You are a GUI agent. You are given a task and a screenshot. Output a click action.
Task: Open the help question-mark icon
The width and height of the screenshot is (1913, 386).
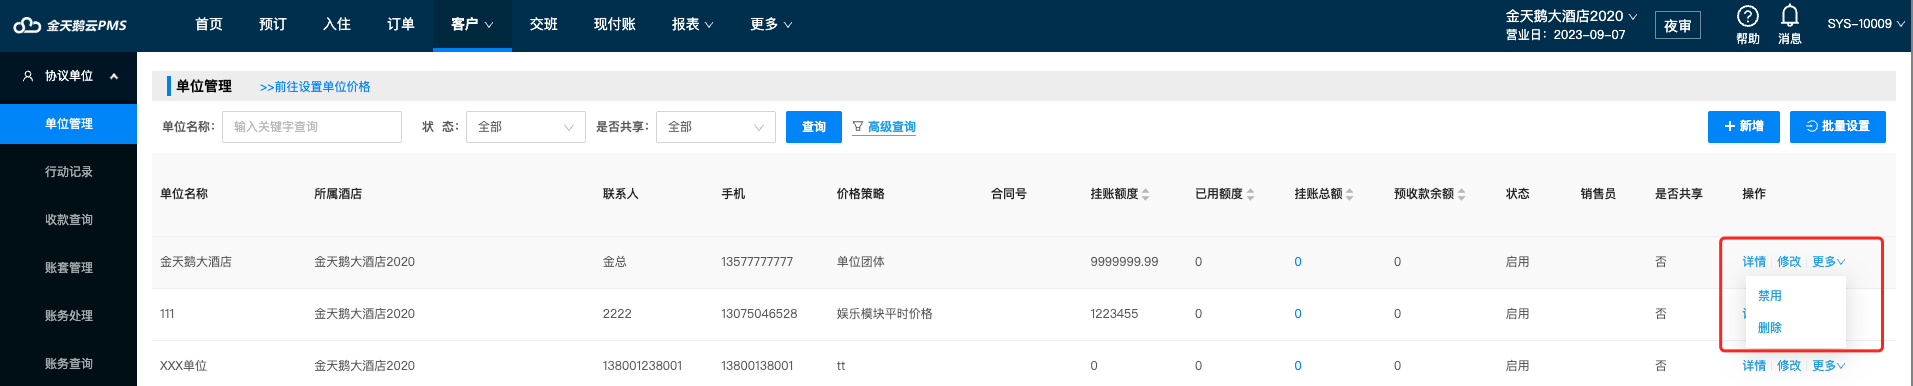click(1747, 16)
